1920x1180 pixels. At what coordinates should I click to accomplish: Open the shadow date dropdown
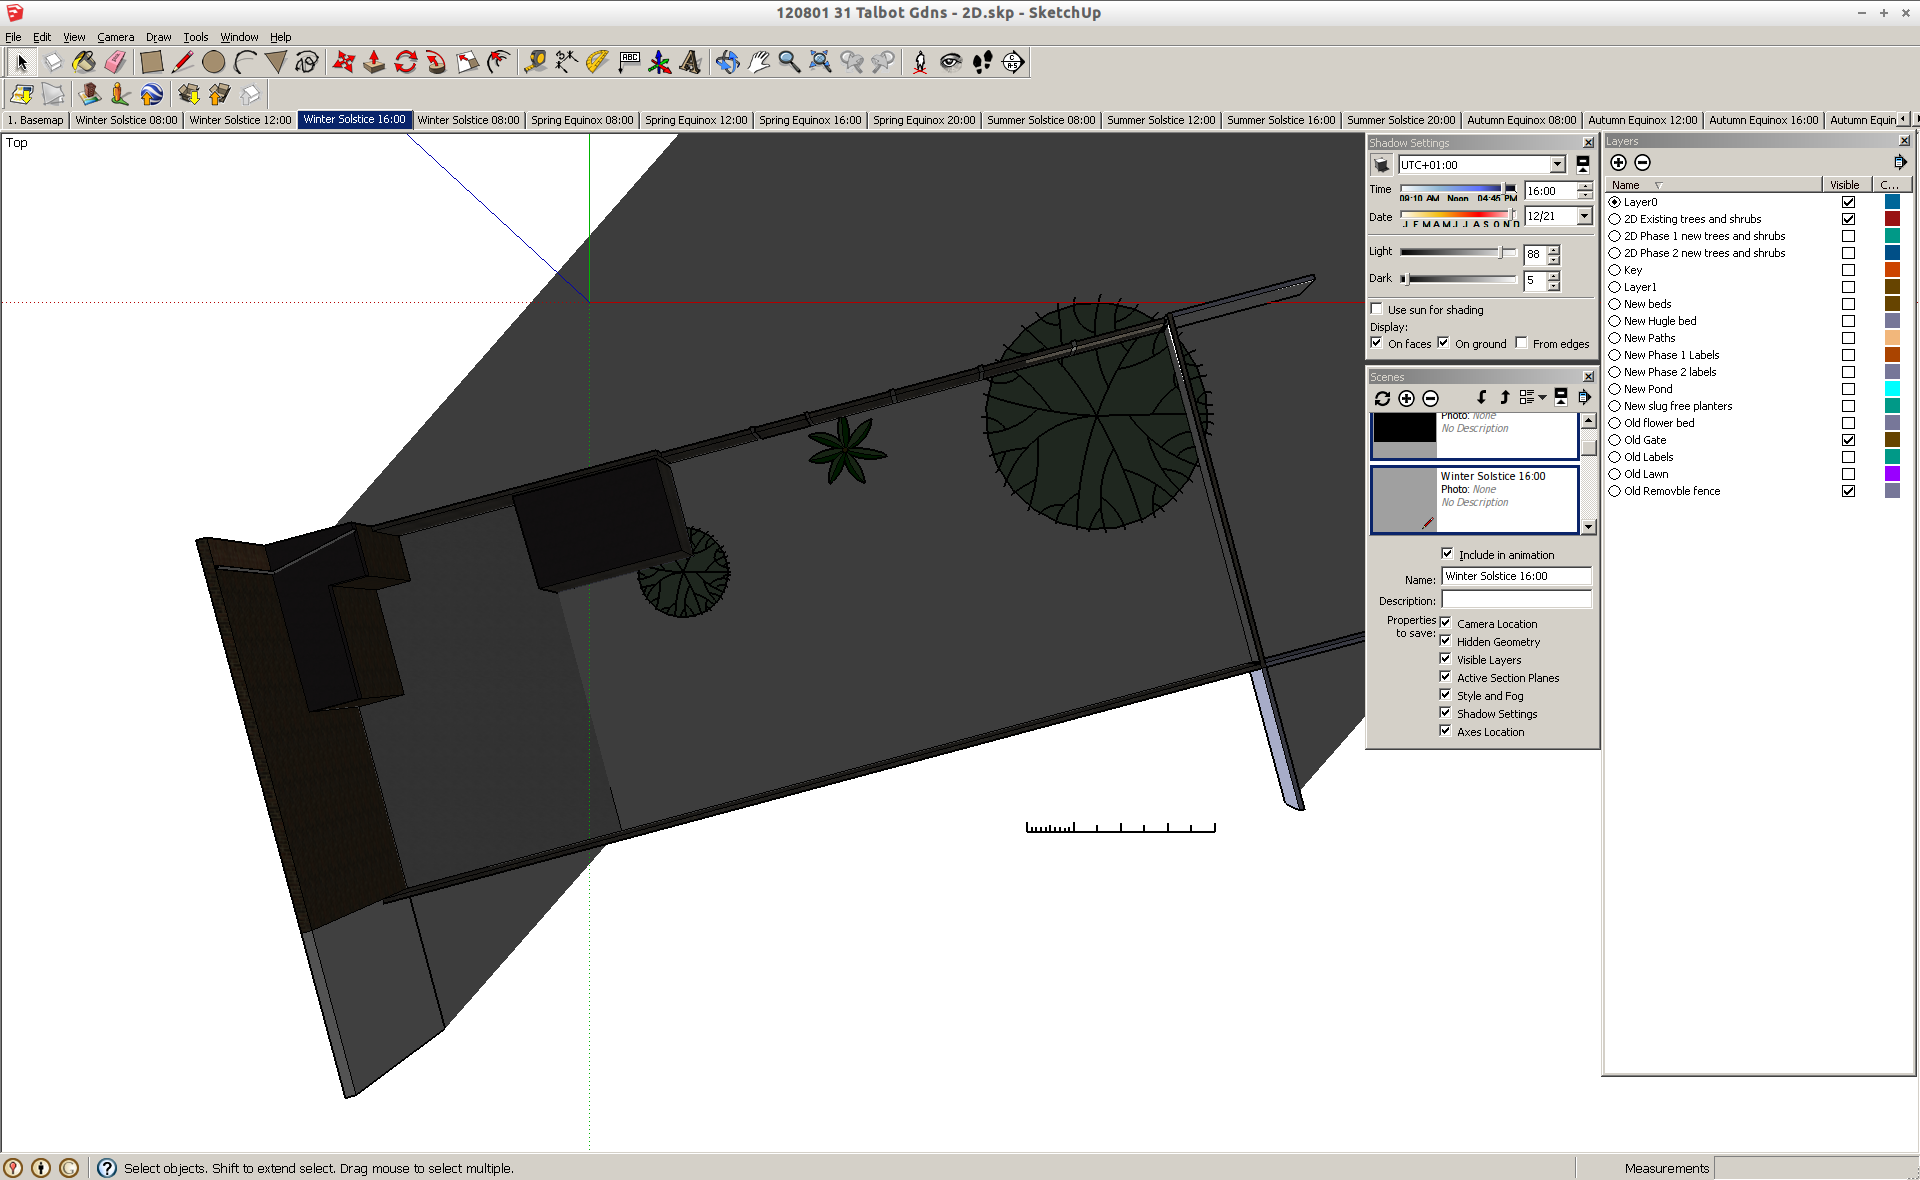tap(1584, 216)
